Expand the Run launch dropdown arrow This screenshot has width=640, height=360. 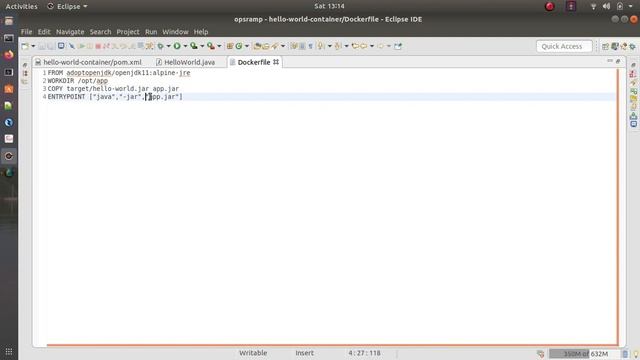pos(185,46)
